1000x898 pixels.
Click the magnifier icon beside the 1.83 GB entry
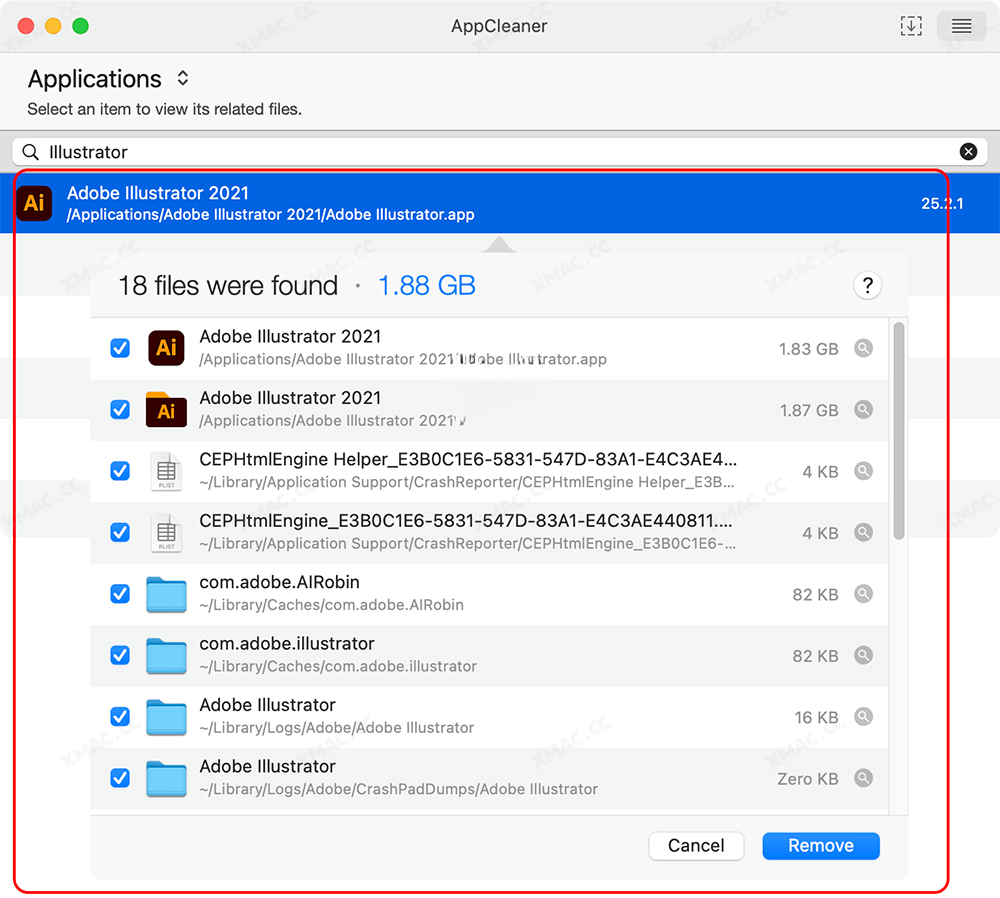863,348
